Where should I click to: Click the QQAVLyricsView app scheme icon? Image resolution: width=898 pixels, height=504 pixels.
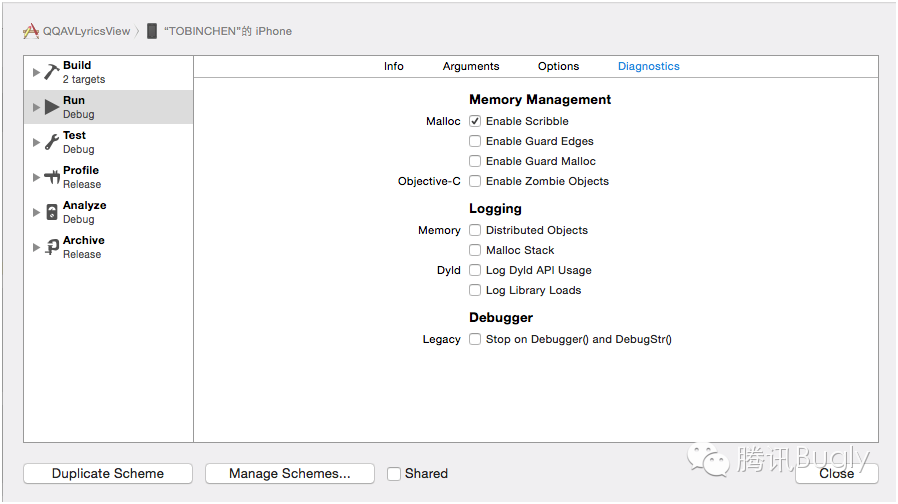[31, 31]
